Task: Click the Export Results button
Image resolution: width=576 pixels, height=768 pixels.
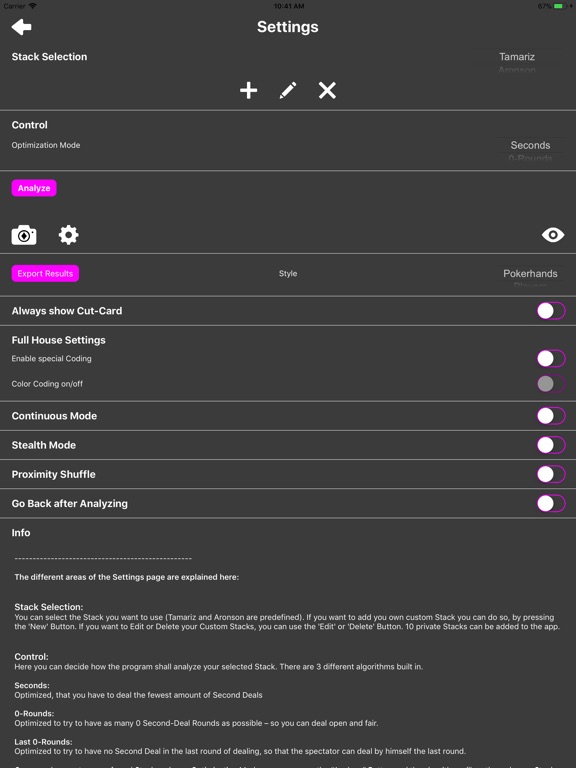Action: (x=45, y=273)
